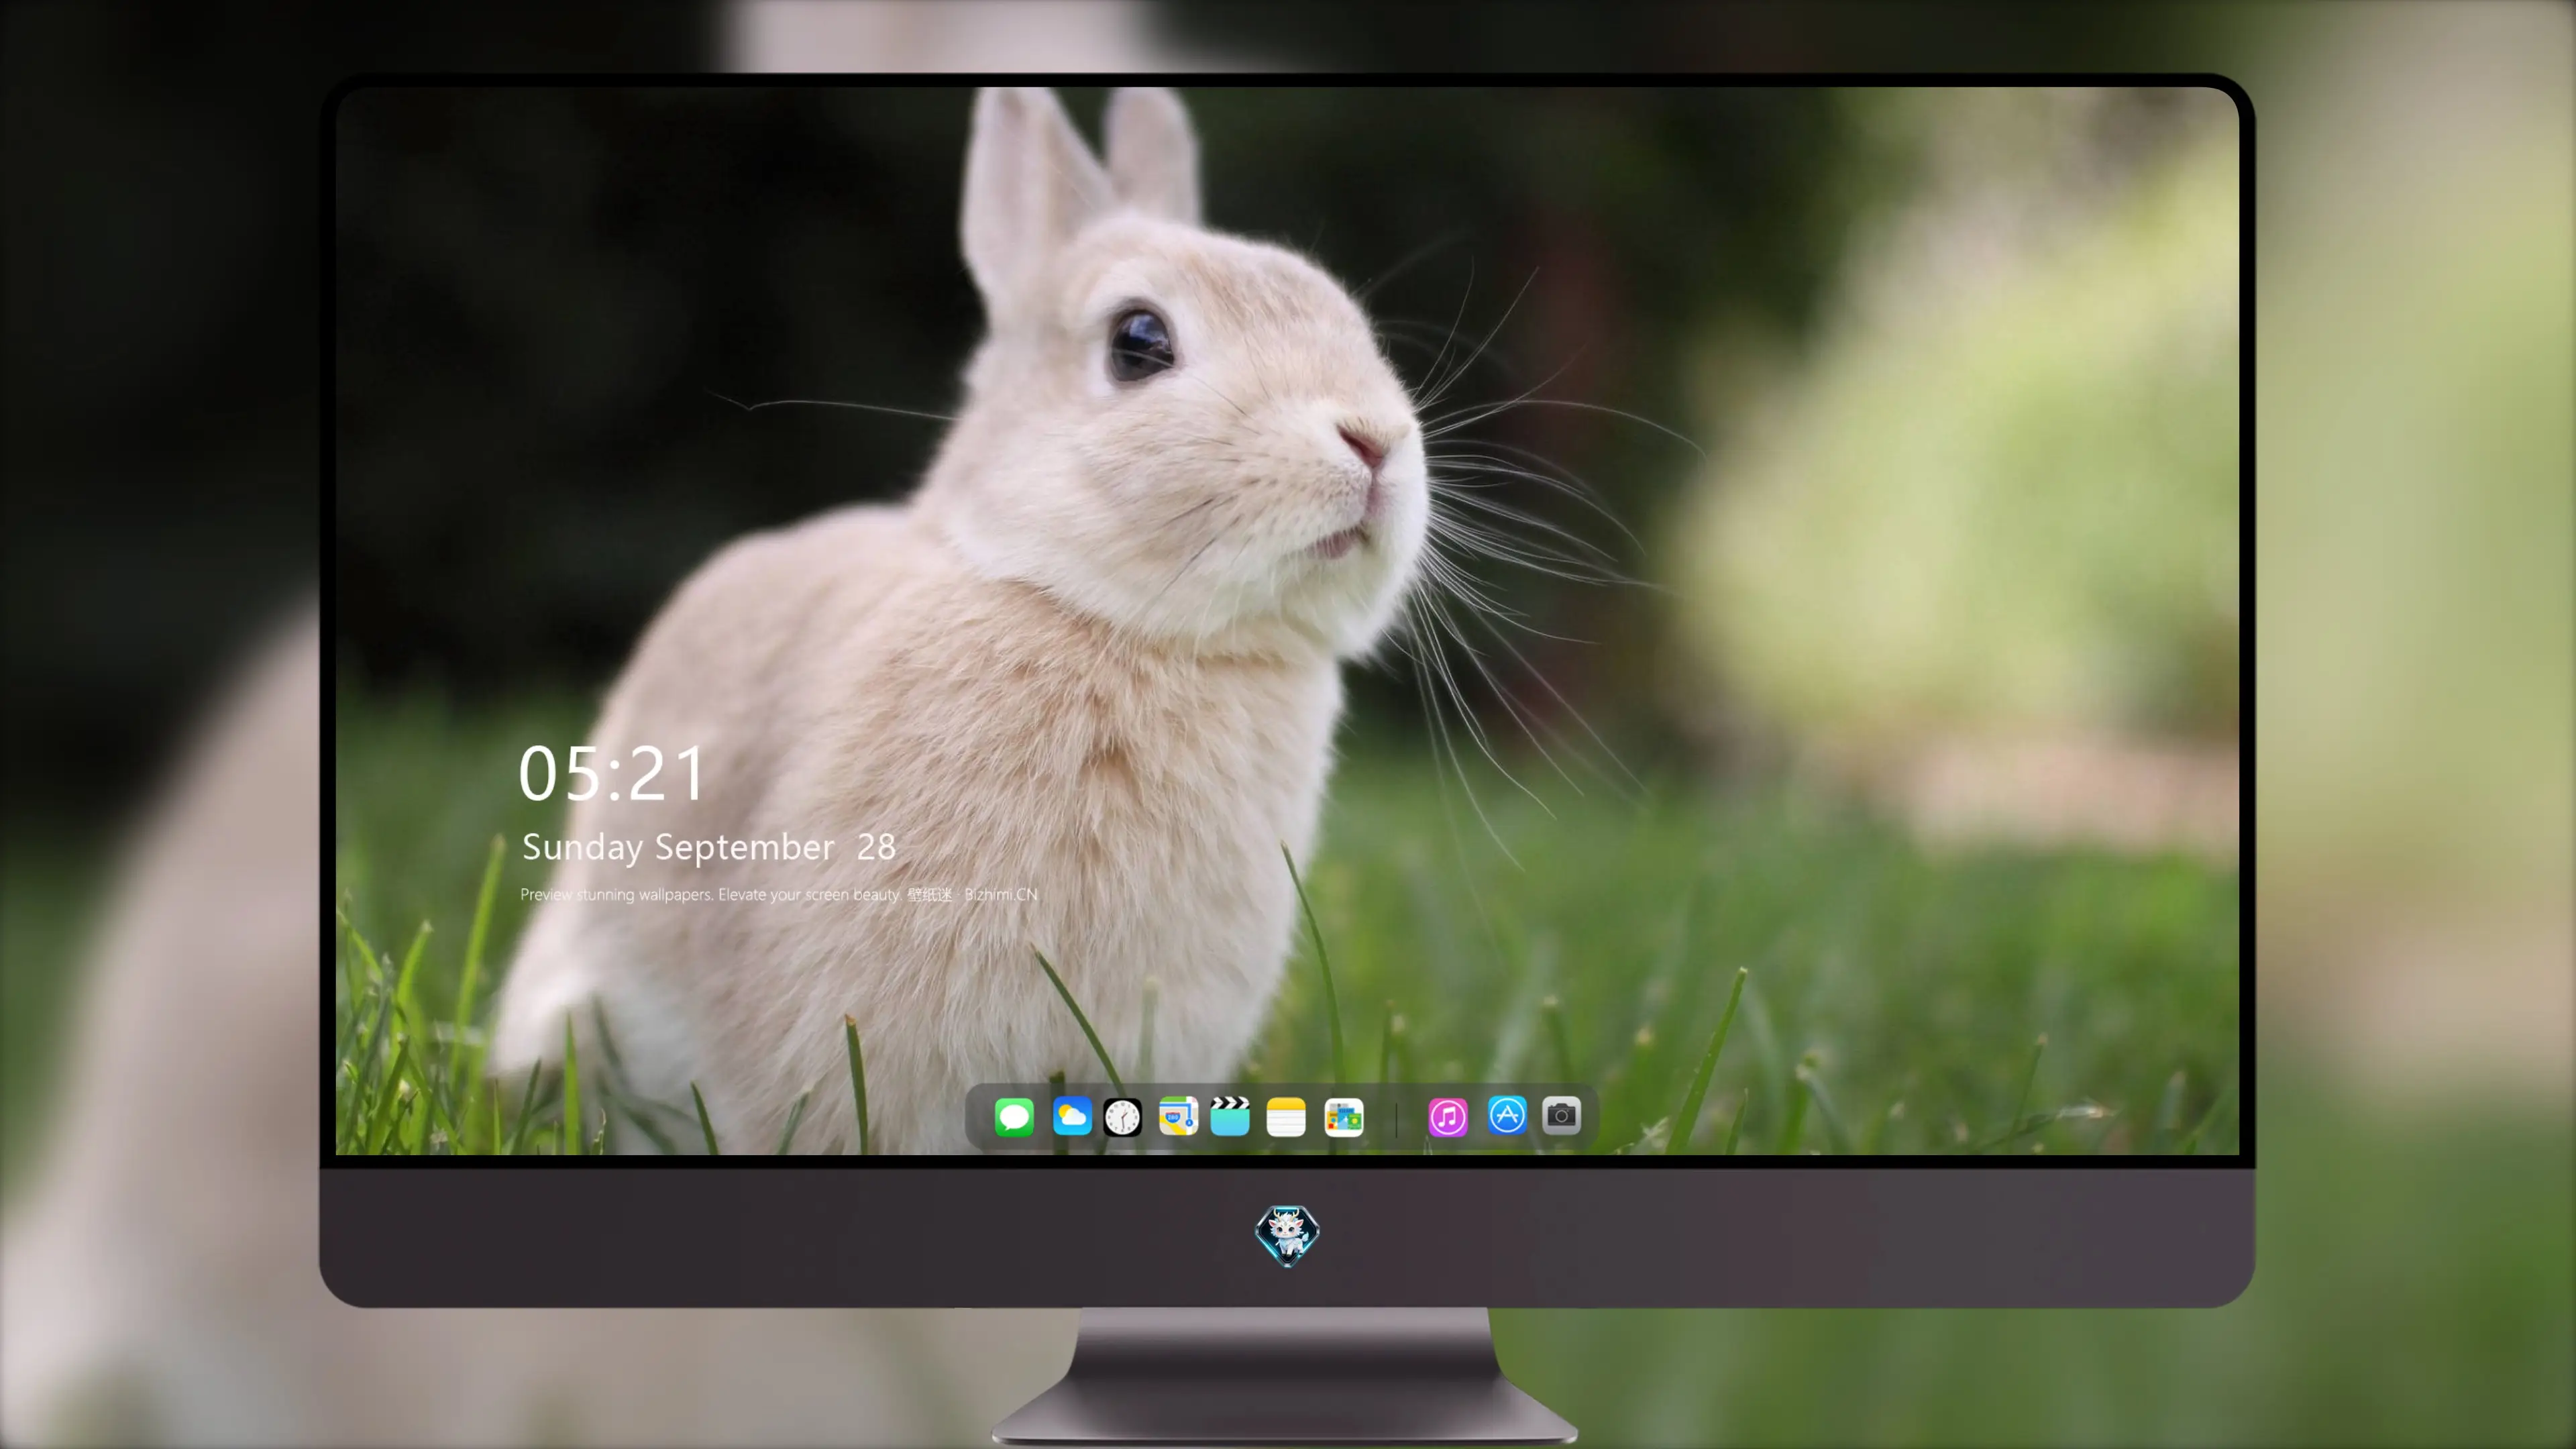Image resolution: width=2576 pixels, height=1449 pixels.
Task: Open the Messages app in the dock
Action: click(x=1014, y=1116)
